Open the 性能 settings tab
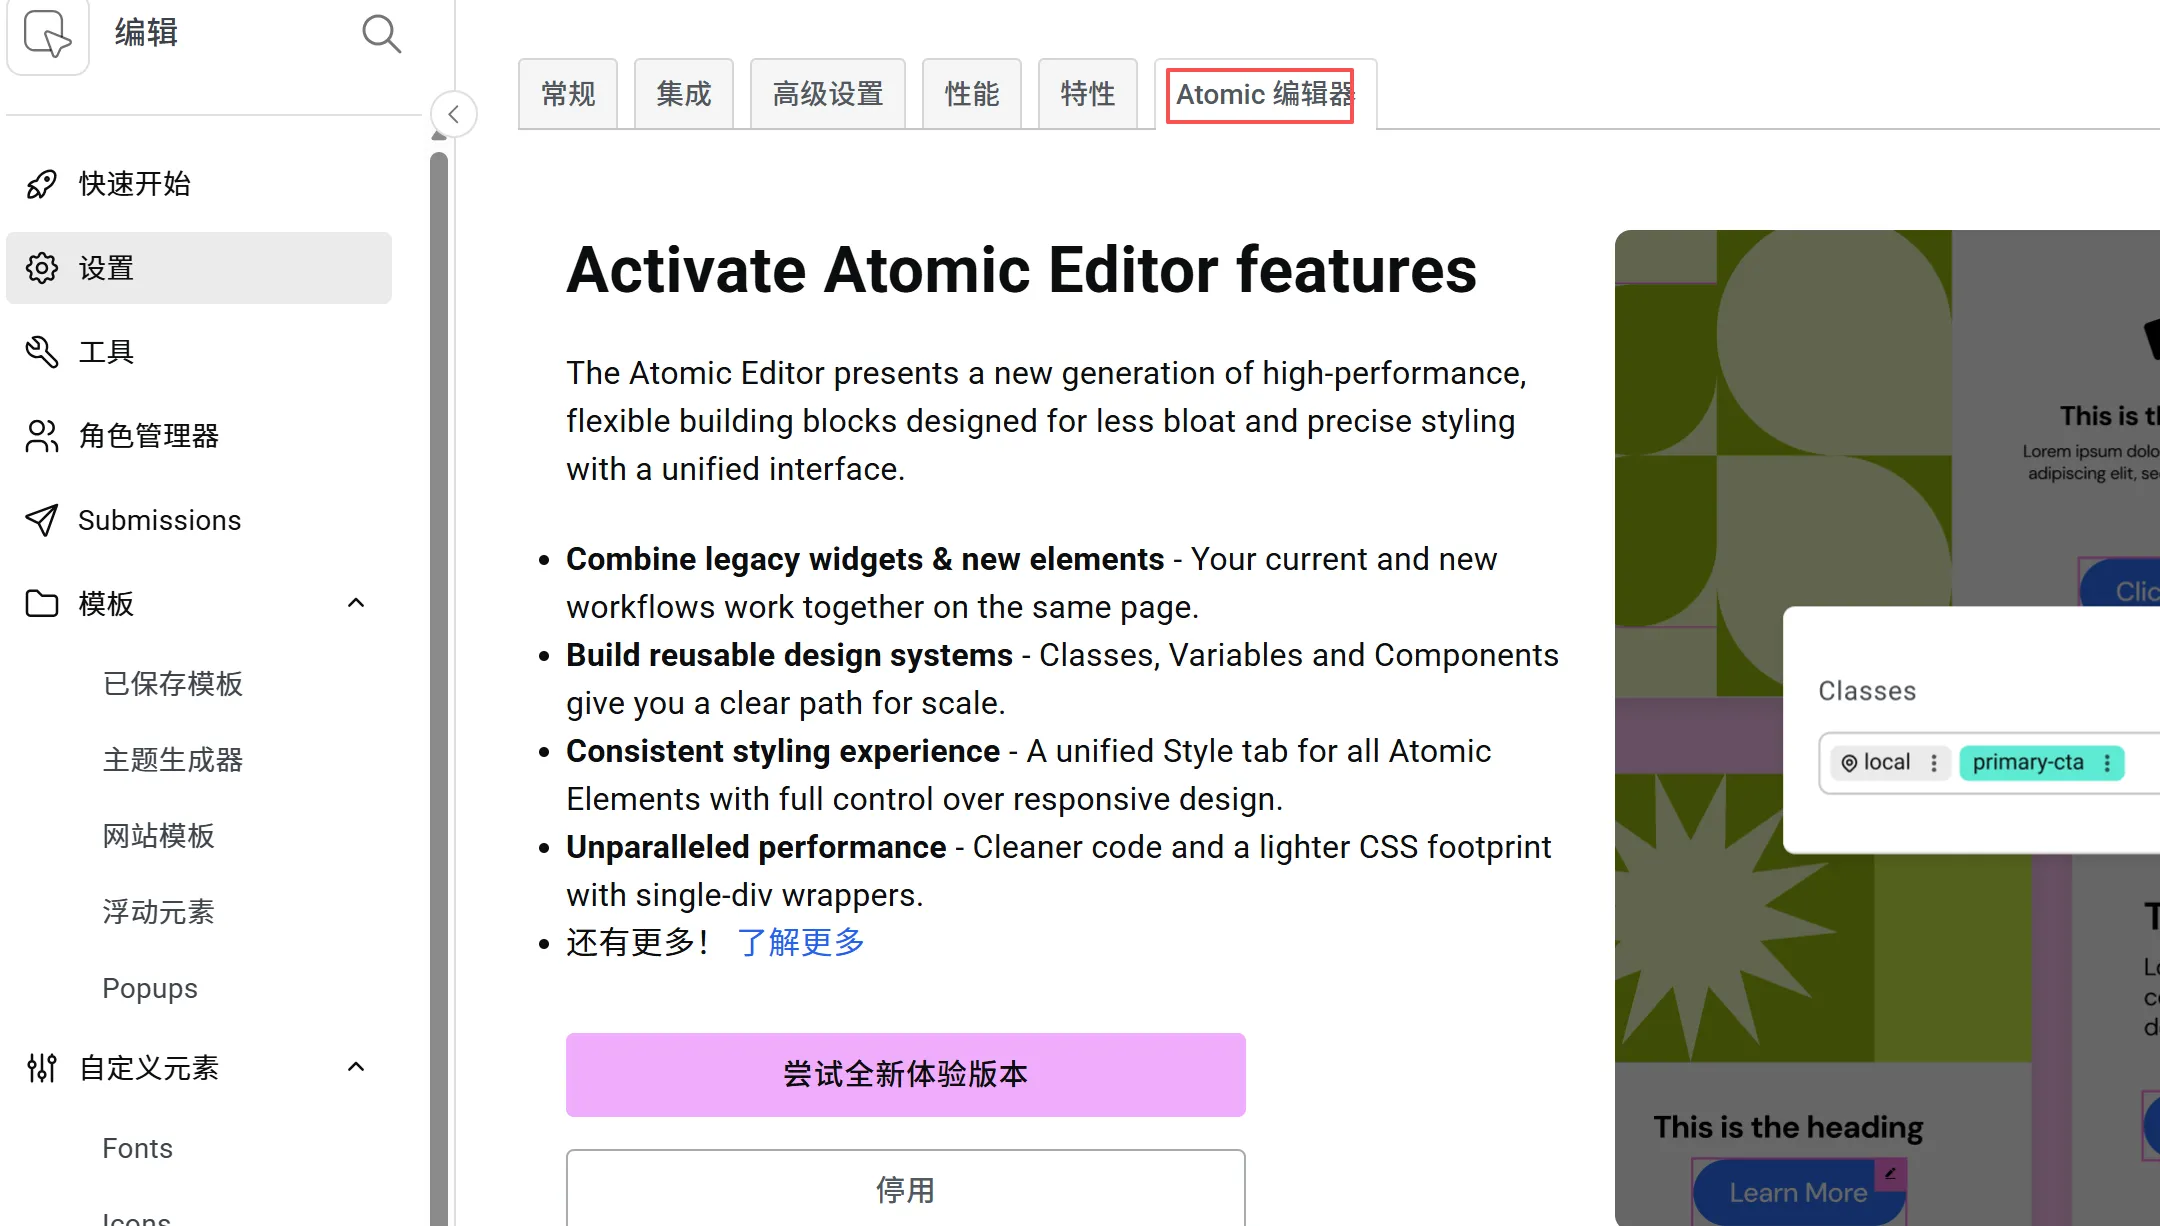 (x=971, y=93)
